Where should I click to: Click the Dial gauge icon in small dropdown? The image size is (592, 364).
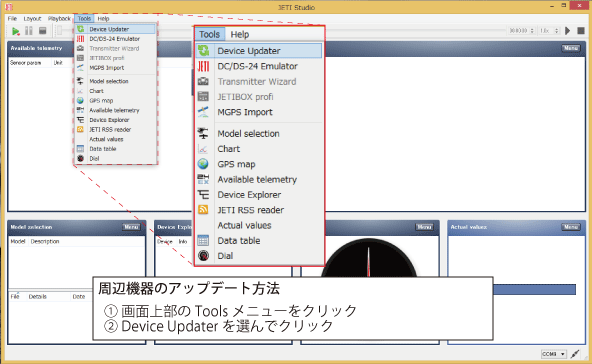(x=80, y=159)
